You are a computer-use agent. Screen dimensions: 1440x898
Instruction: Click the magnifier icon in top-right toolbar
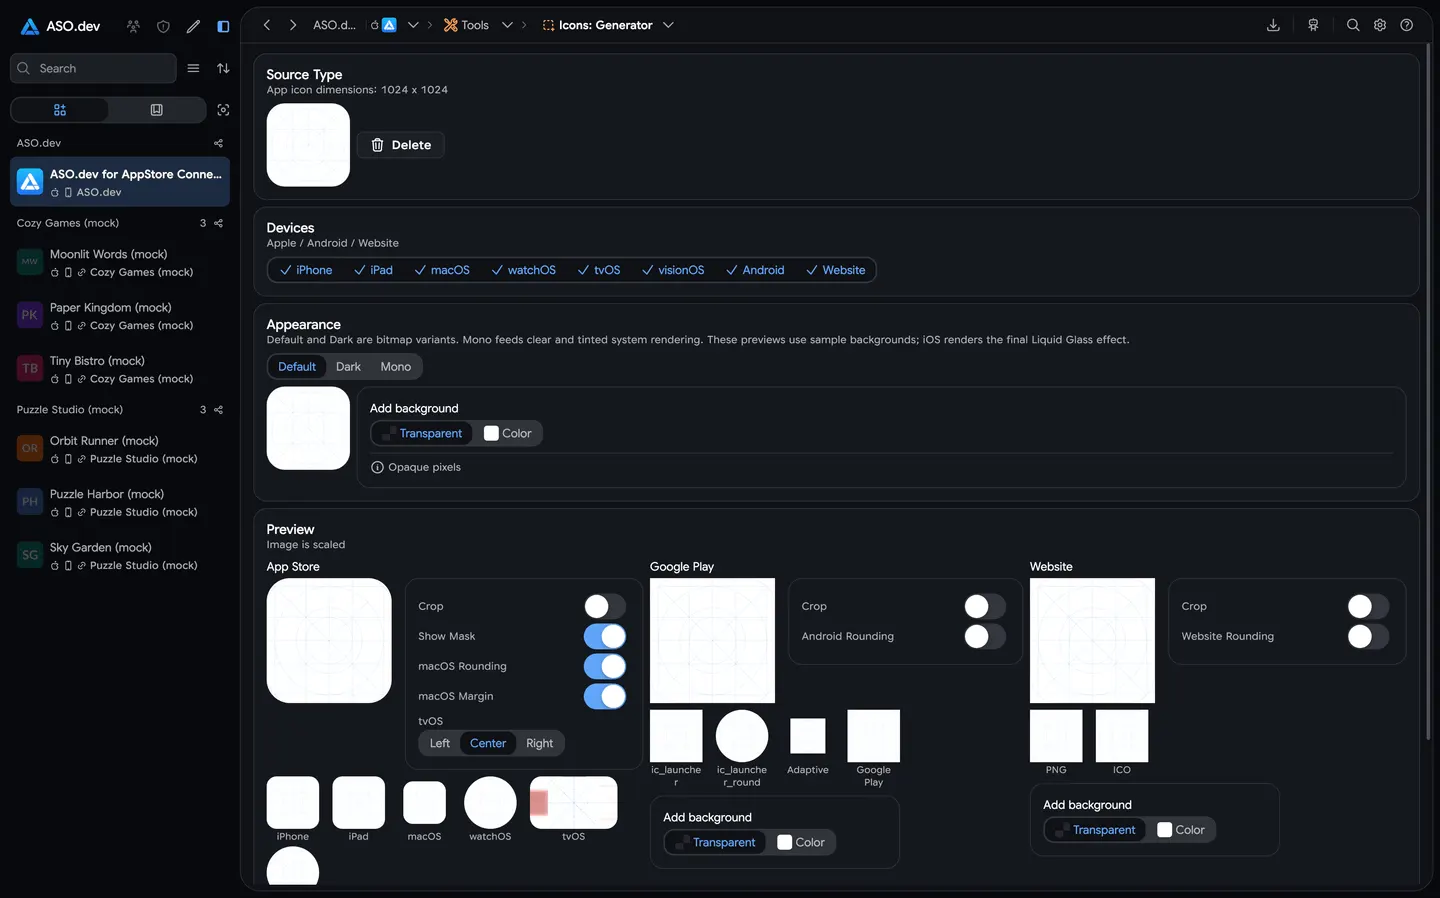tap(1353, 25)
